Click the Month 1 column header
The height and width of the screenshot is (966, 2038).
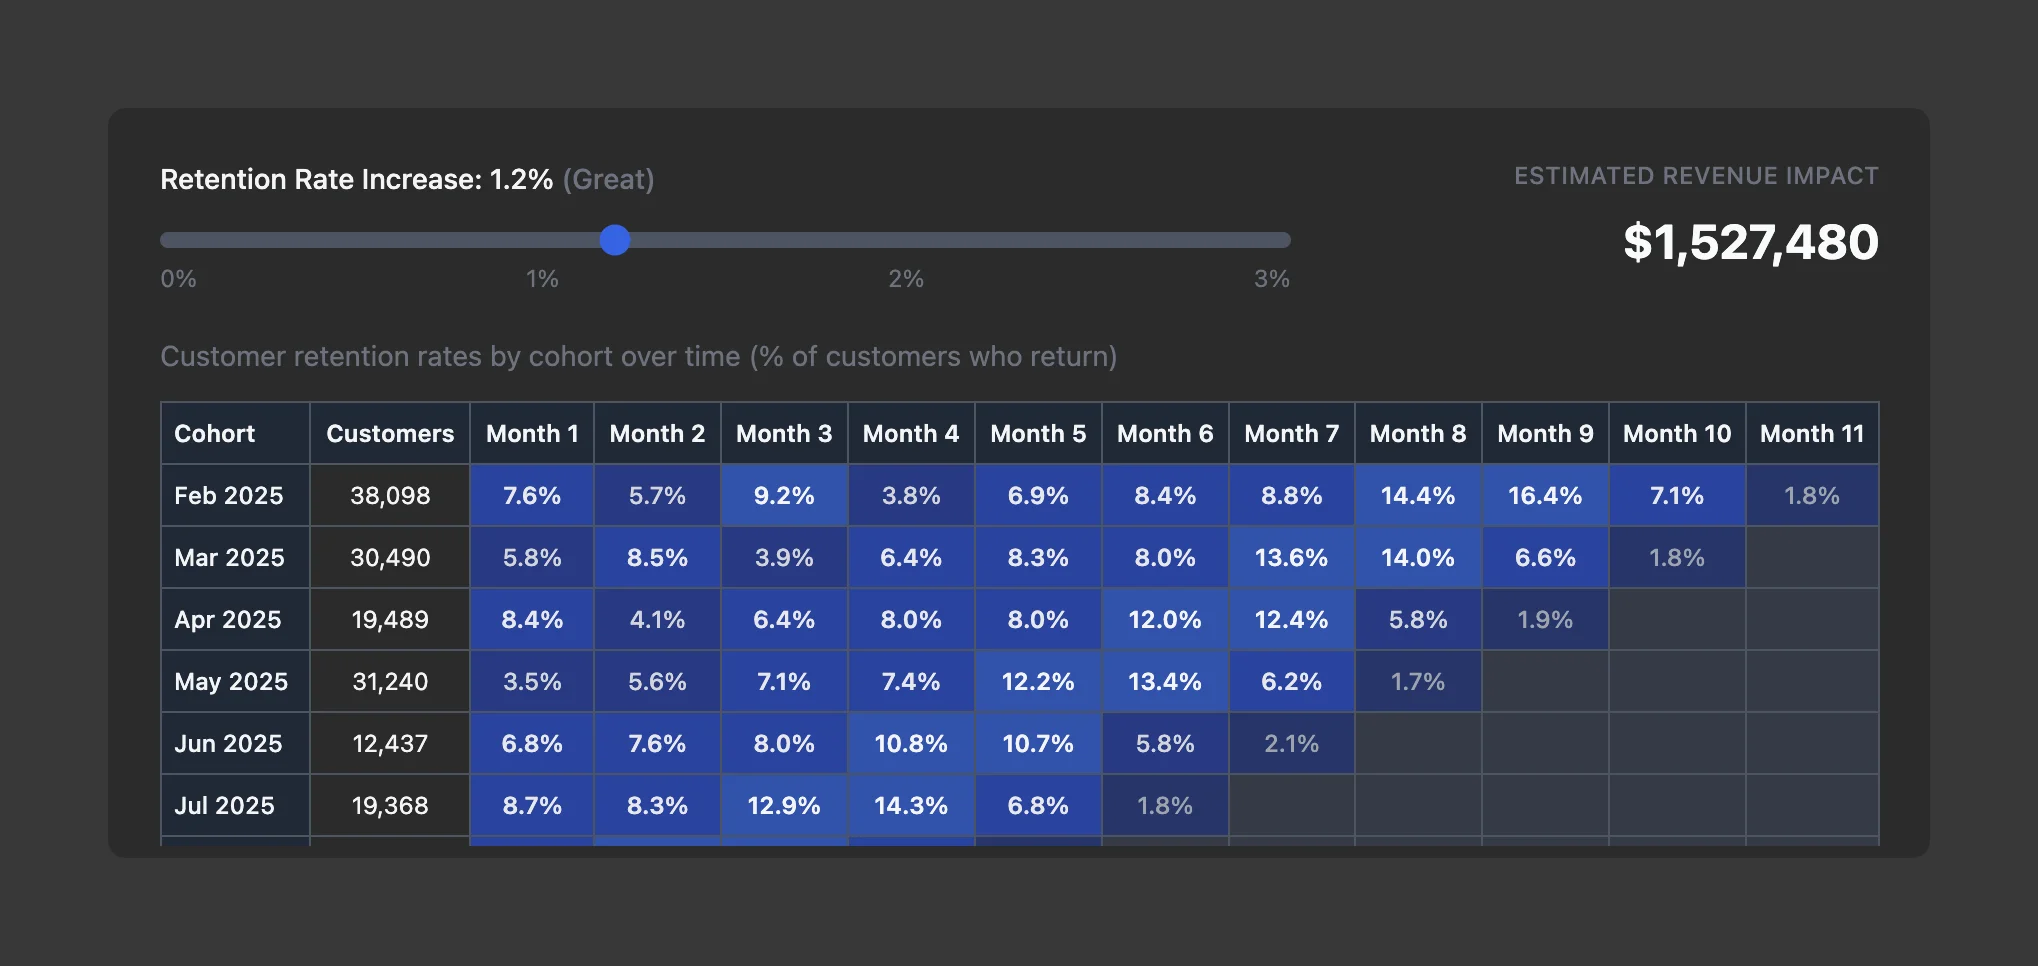click(x=531, y=433)
